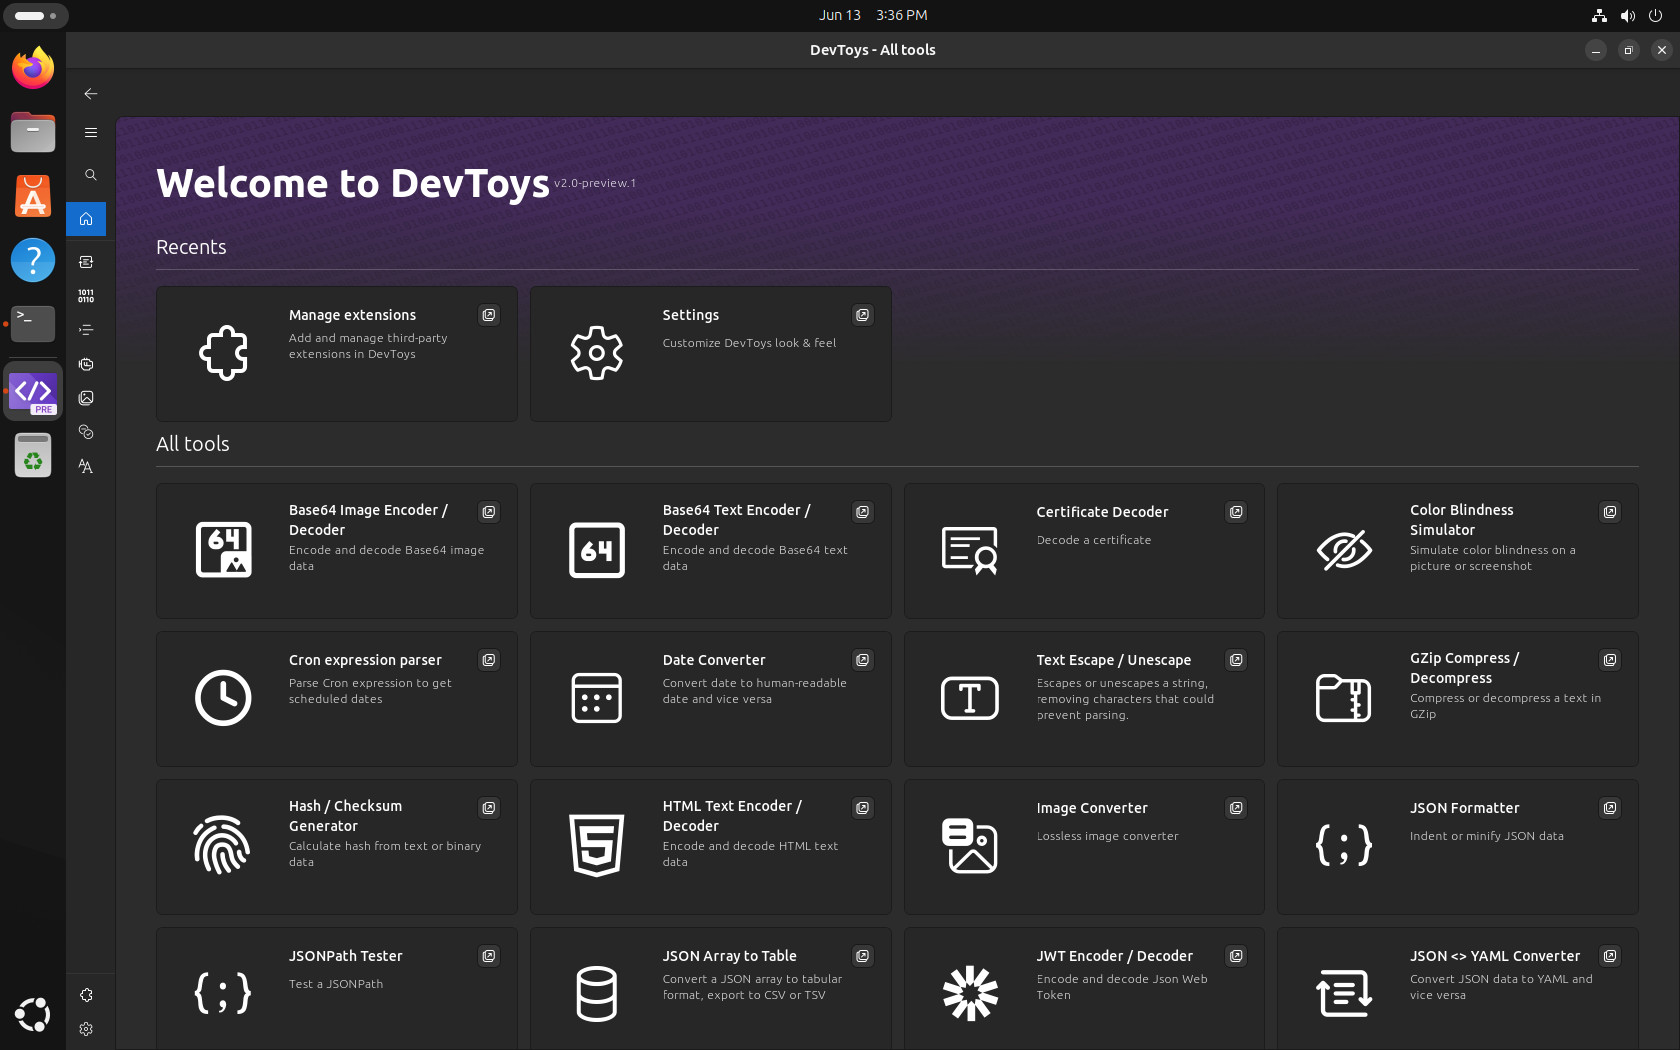Open the Hash / Checksum Generator
Image resolution: width=1680 pixels, height=1050 pixels.
coord(337,847)
